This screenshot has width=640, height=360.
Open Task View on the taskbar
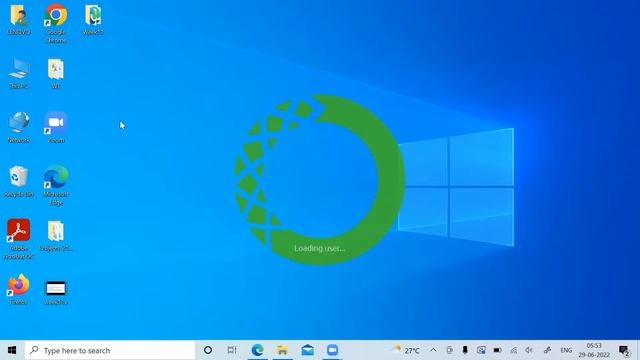pos(232,350)
